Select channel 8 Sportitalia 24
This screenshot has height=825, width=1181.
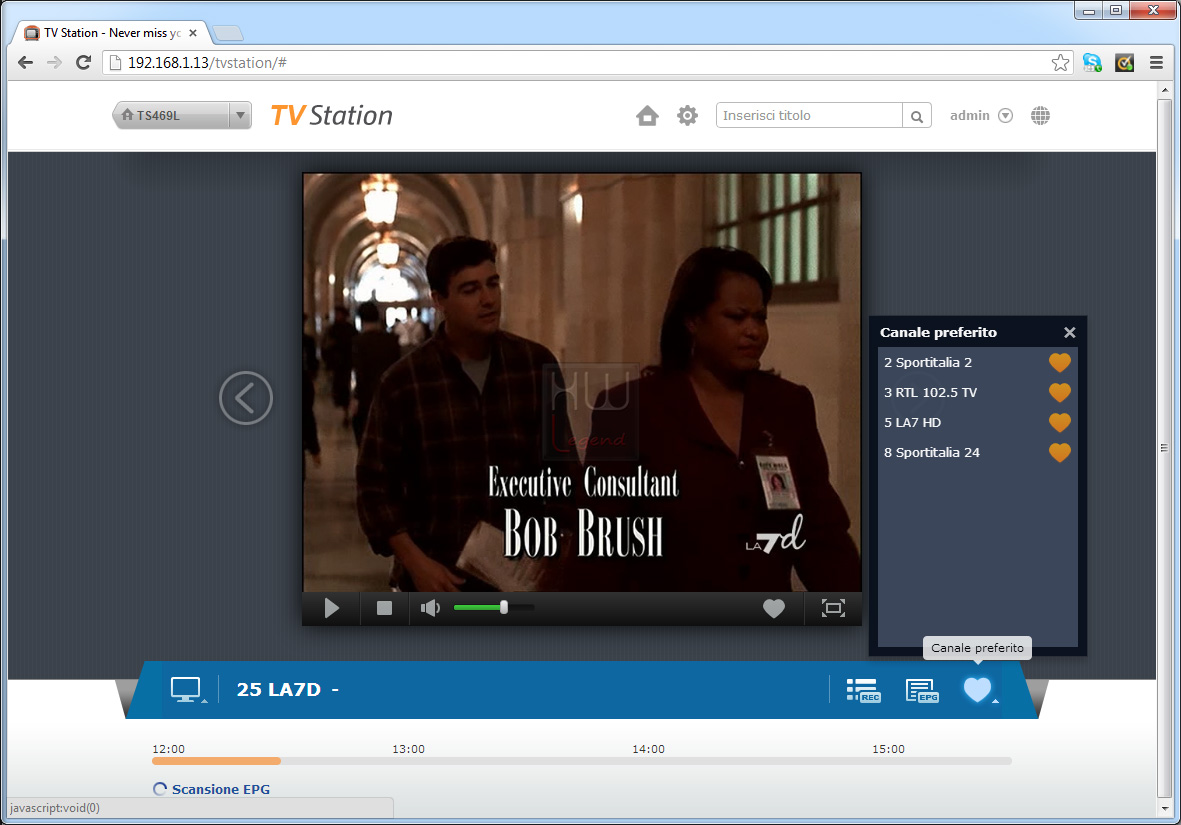click(932, 453)
